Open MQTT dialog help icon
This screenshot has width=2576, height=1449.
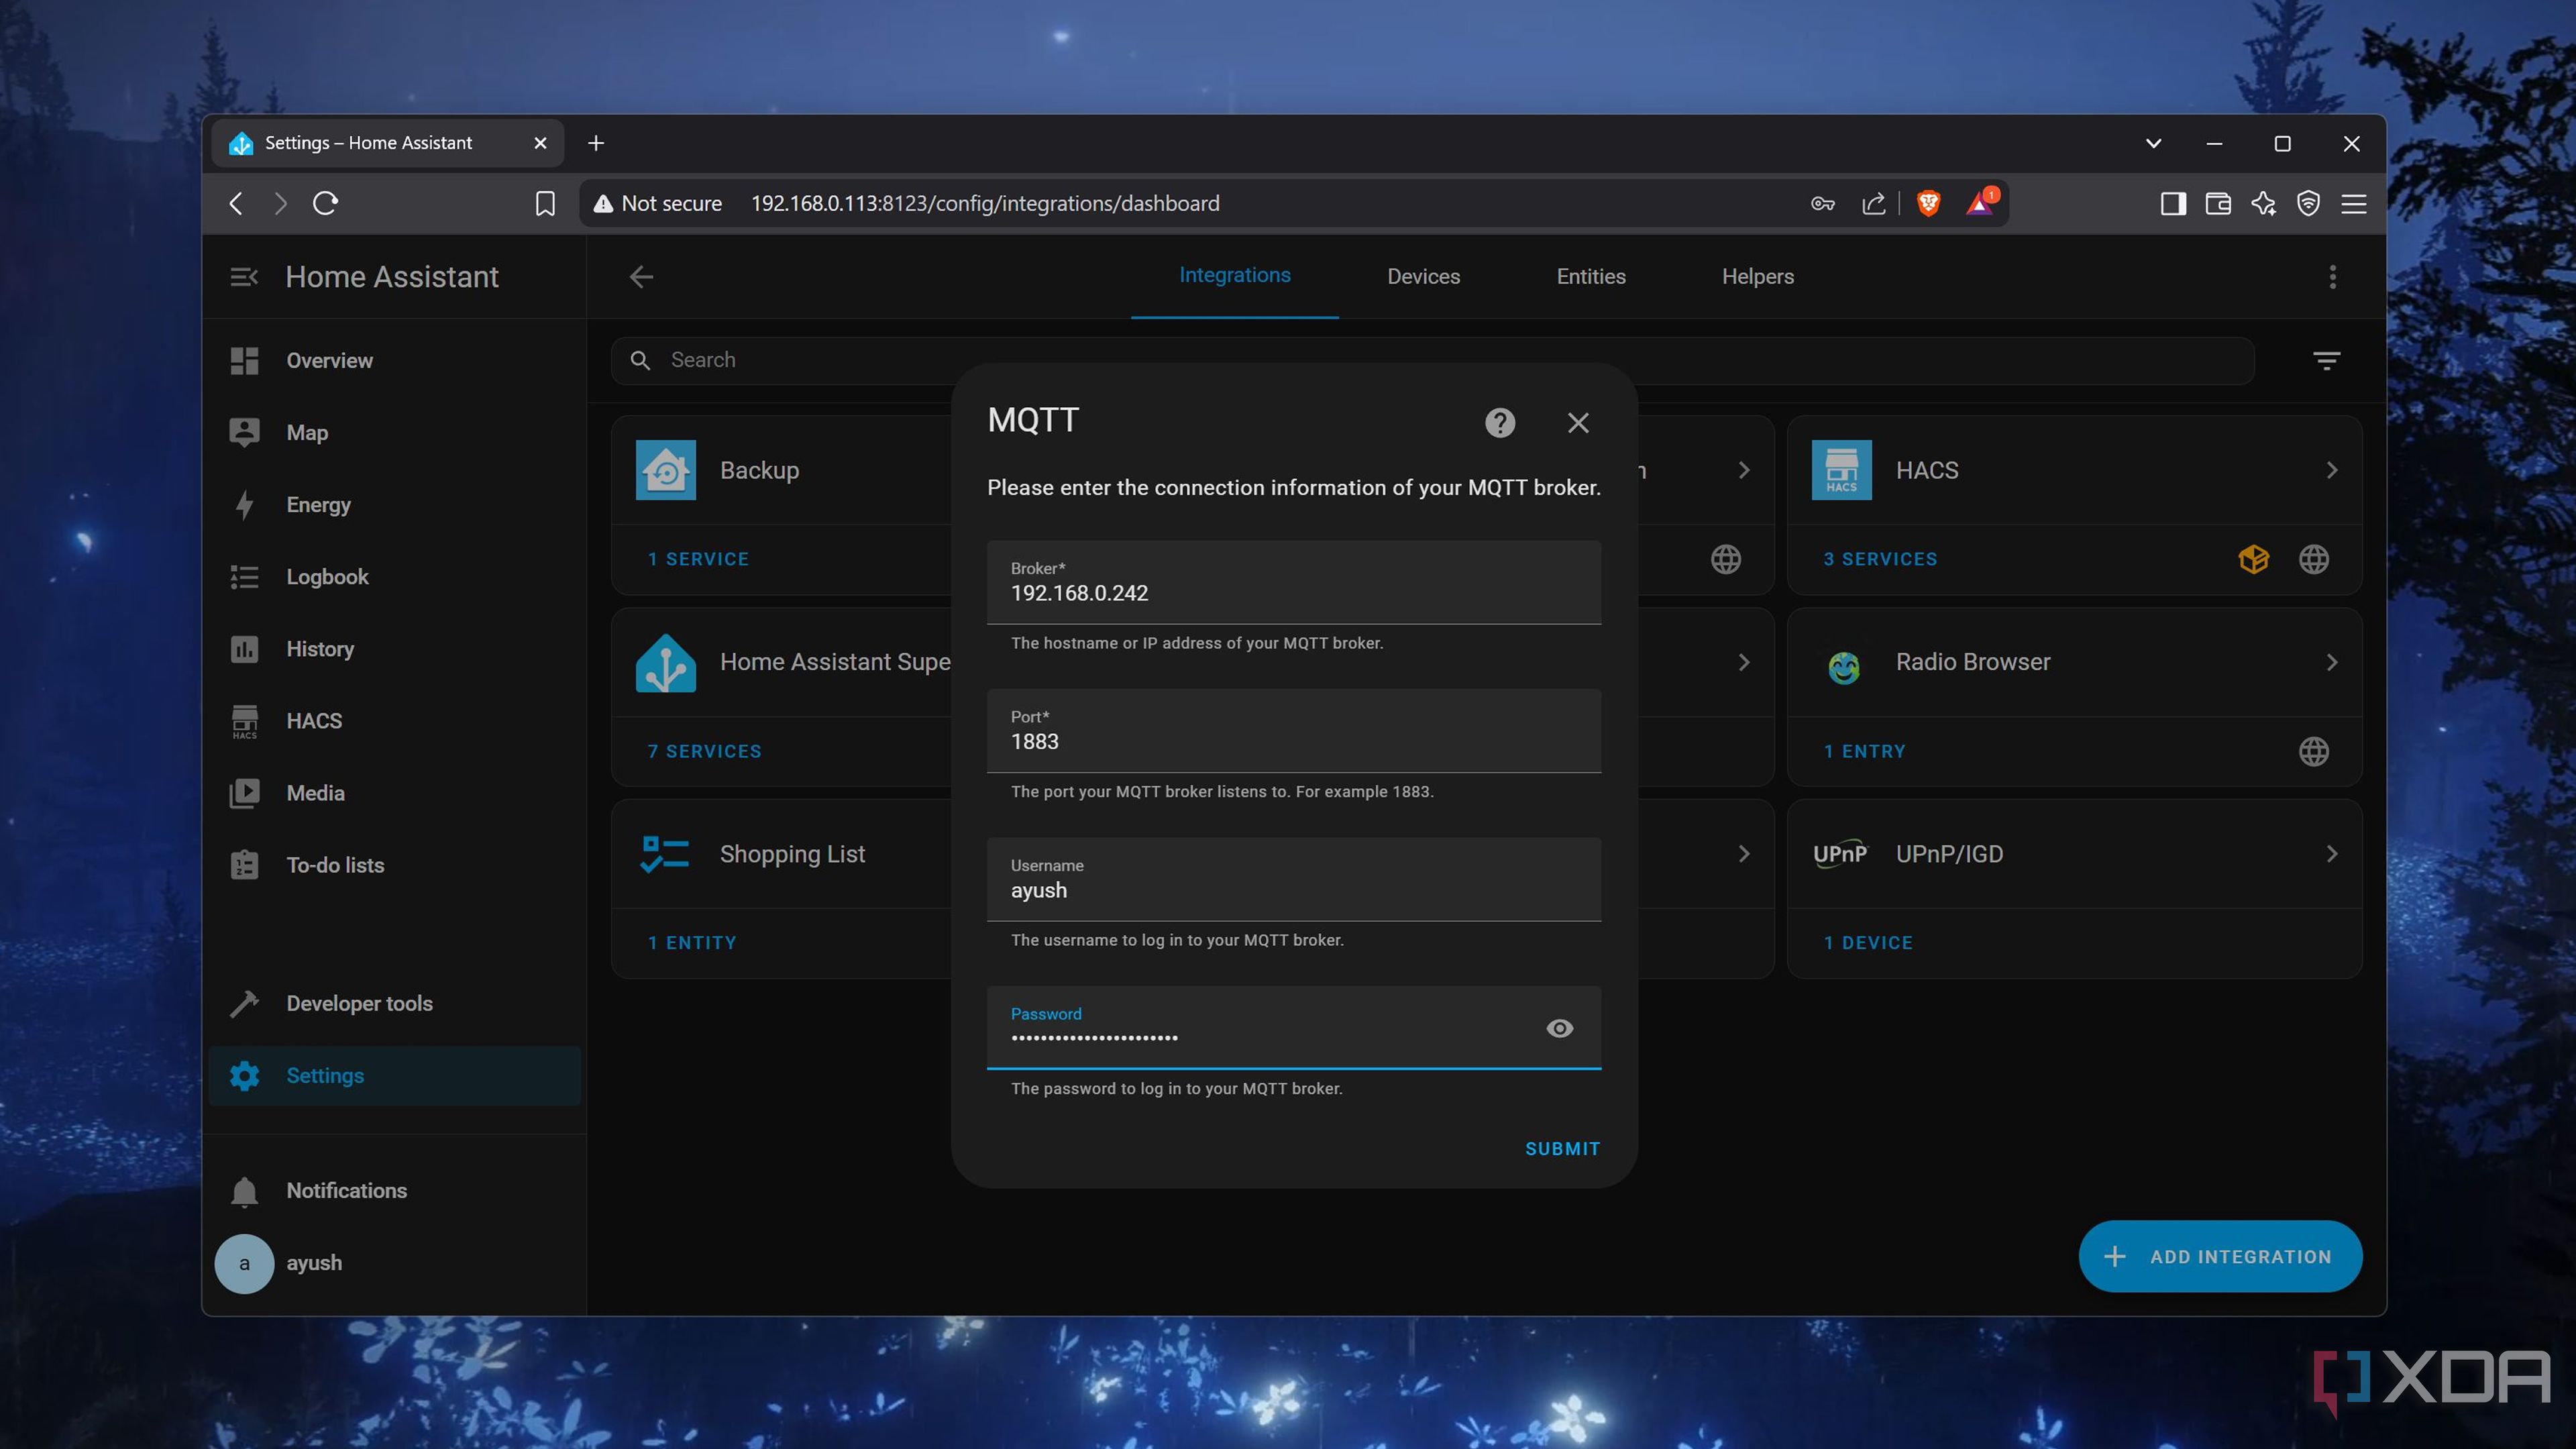click(x=1499, y=423)
